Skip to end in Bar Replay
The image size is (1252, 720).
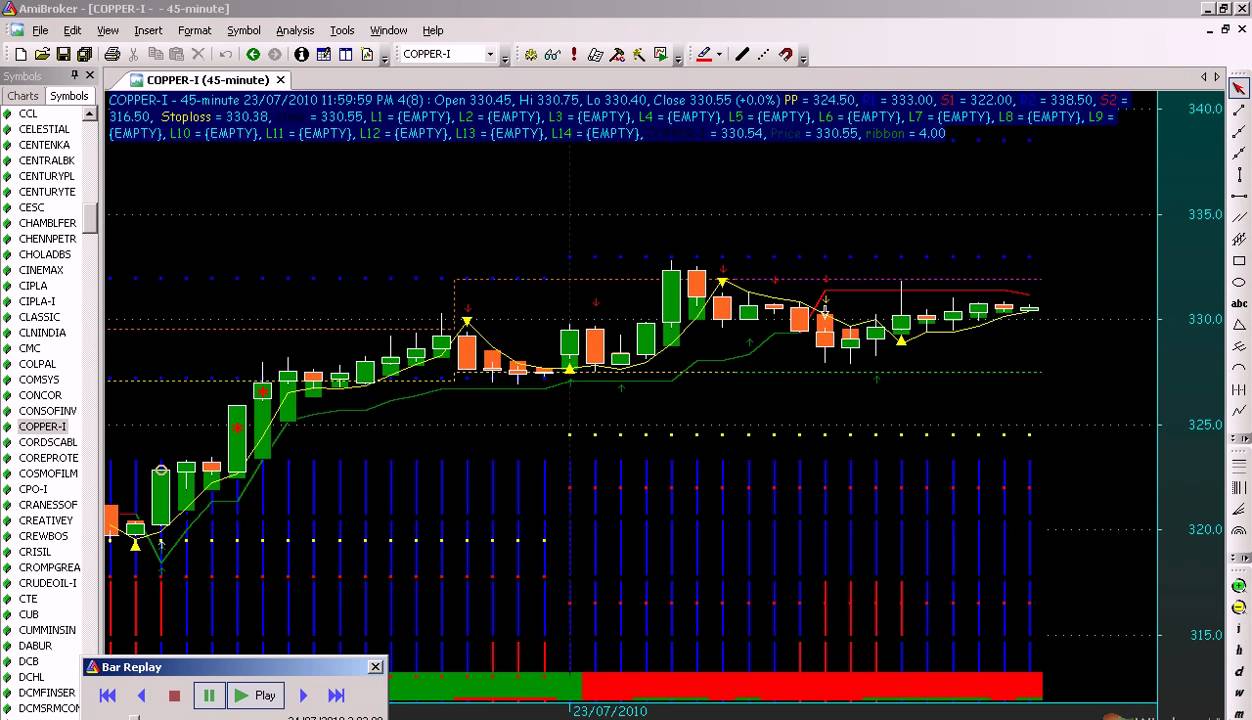336,695
